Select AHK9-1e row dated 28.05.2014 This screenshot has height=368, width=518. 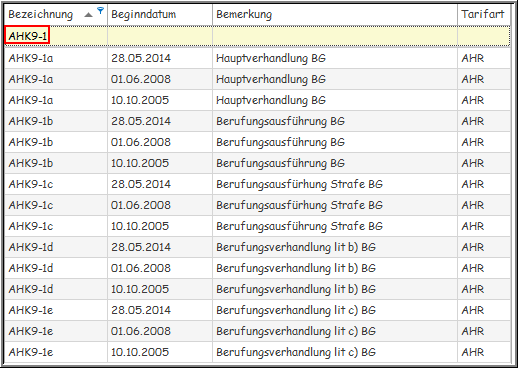coord(257,310)
